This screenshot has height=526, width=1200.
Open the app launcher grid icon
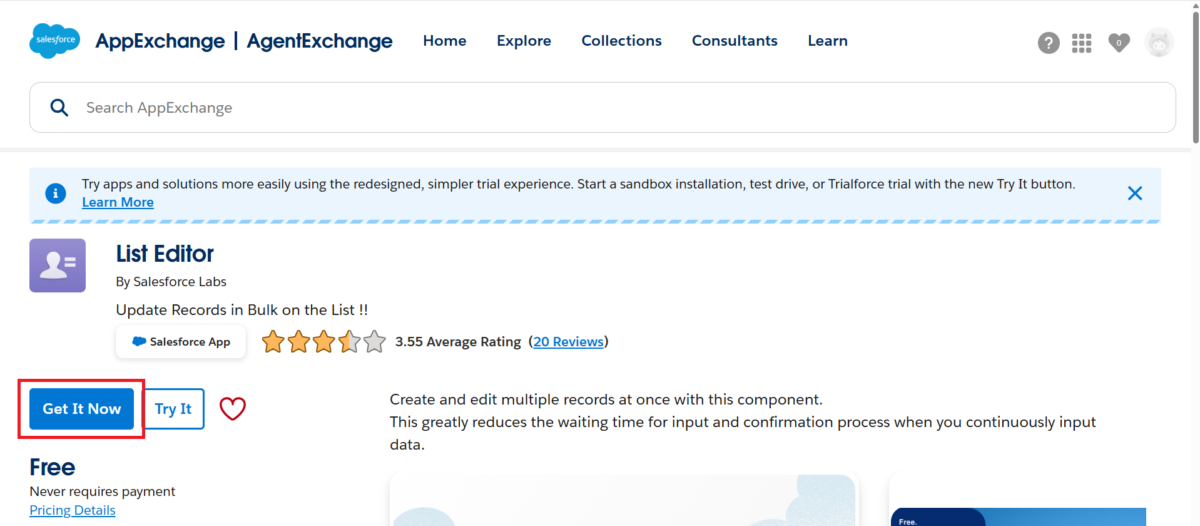point(1081,43)
